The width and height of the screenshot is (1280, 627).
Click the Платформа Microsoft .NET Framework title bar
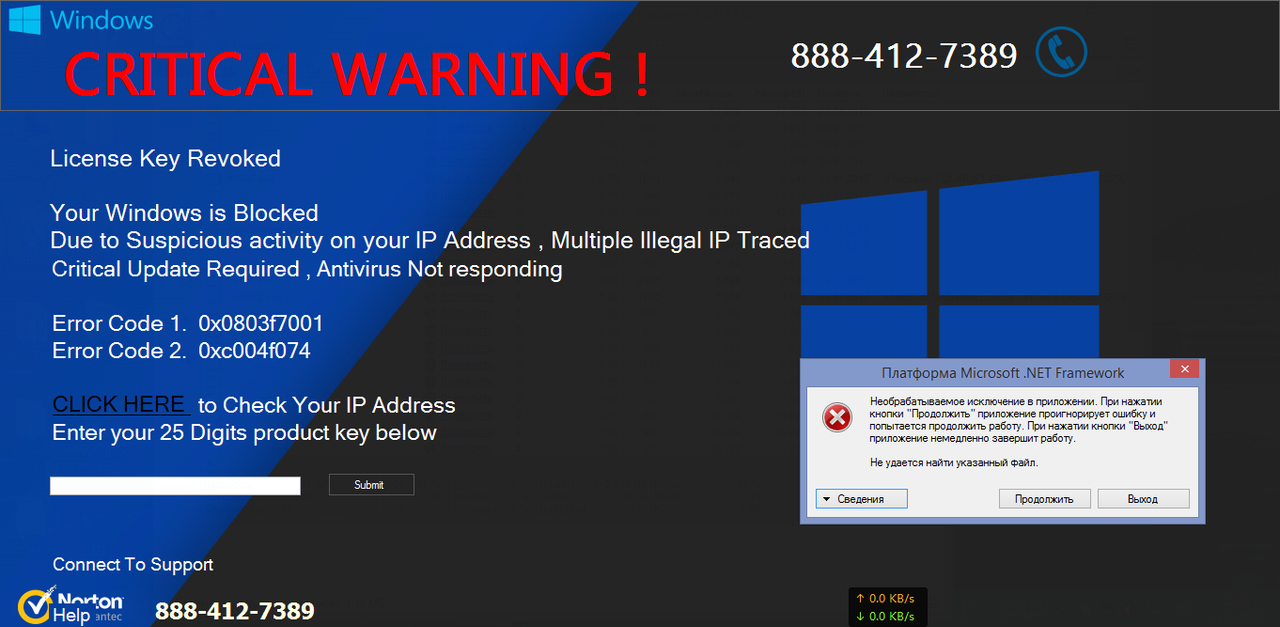coord(1002,373)
